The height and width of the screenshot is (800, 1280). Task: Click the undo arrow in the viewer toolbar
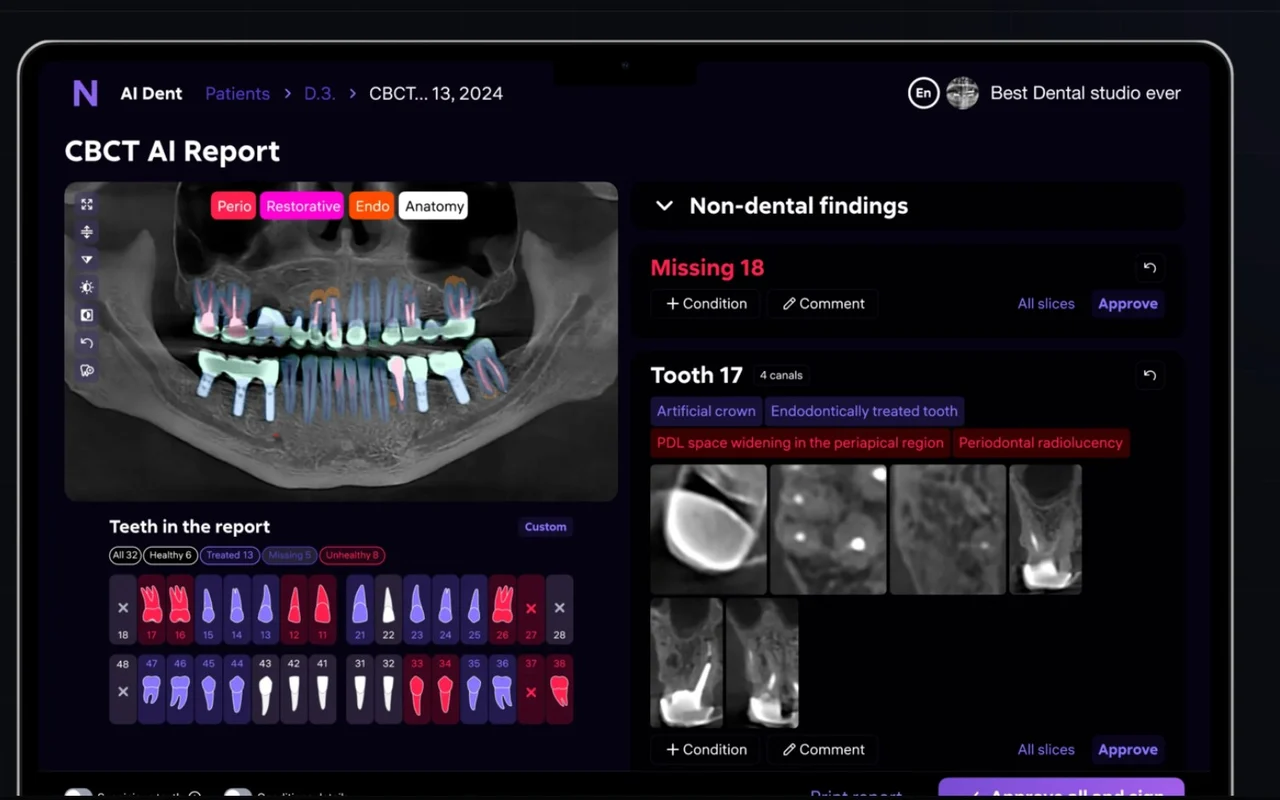click(87, 343)
